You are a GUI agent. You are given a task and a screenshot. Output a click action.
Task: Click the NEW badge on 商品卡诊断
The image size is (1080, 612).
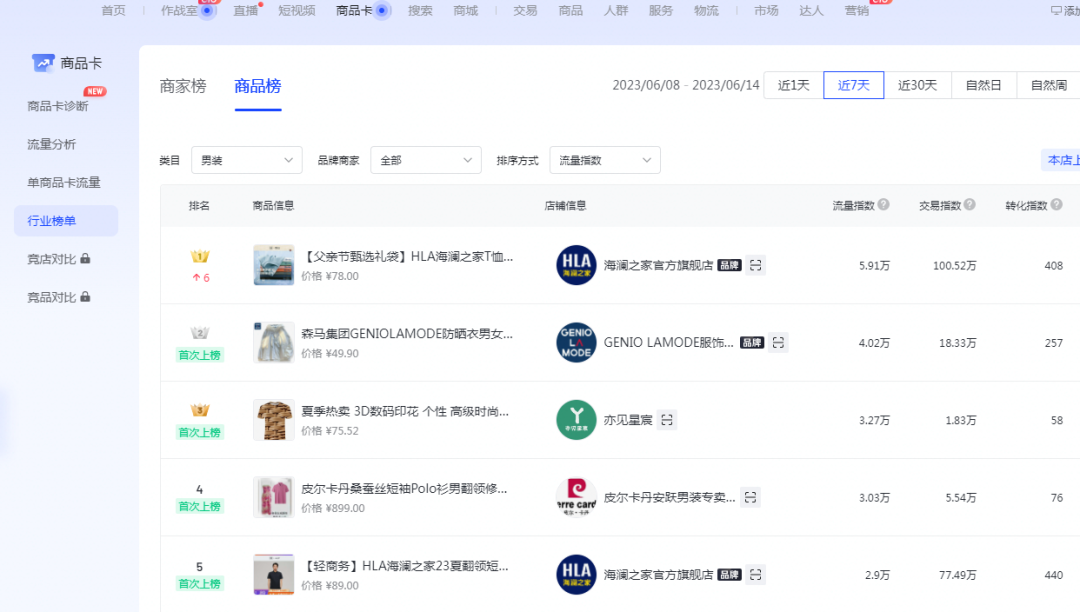(x=95, y=91)
